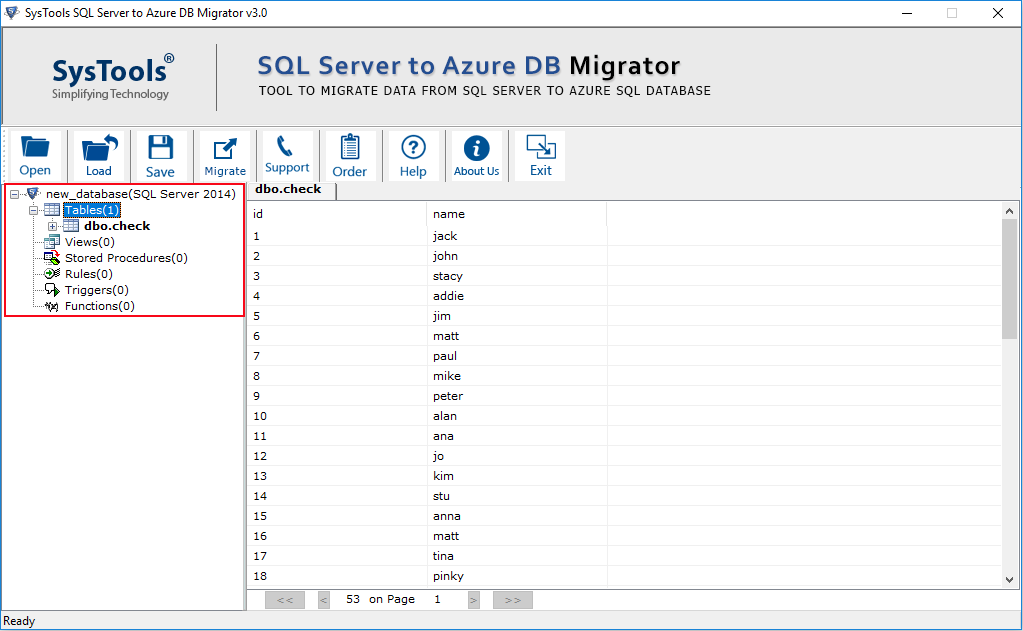Save the current database state
The width and height of the screenshot is (1023, 631).
(160, 155)
